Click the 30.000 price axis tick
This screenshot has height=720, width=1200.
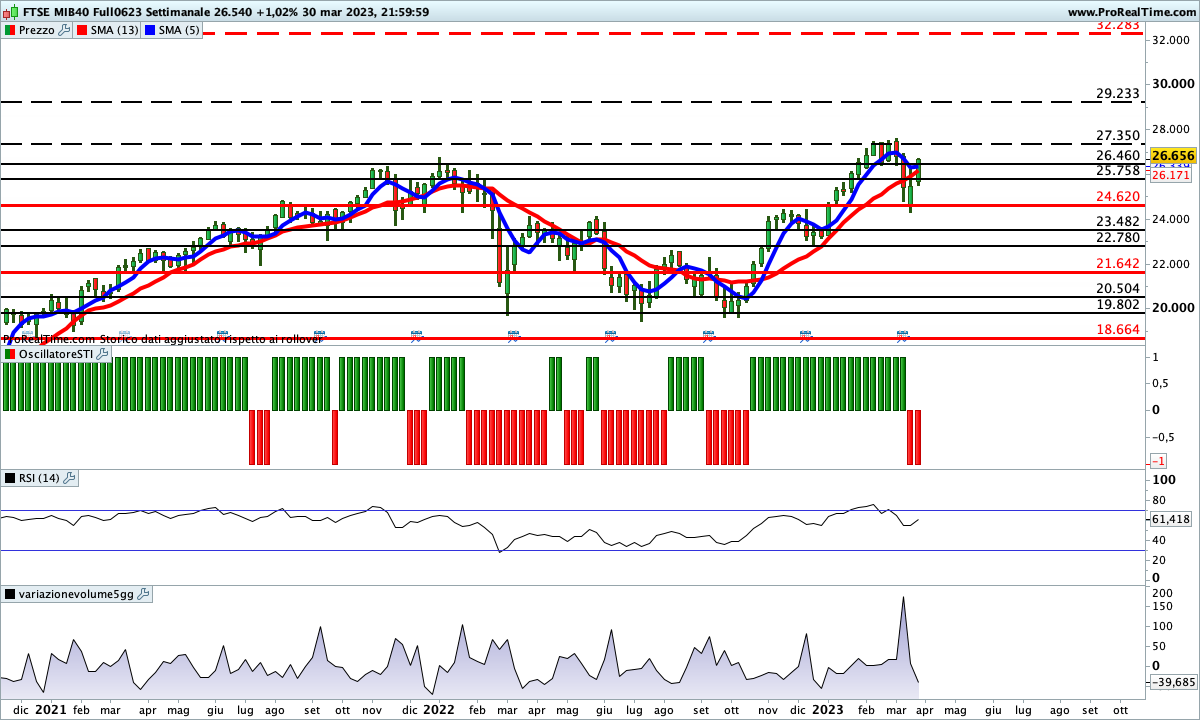(x=1173, y=84)
